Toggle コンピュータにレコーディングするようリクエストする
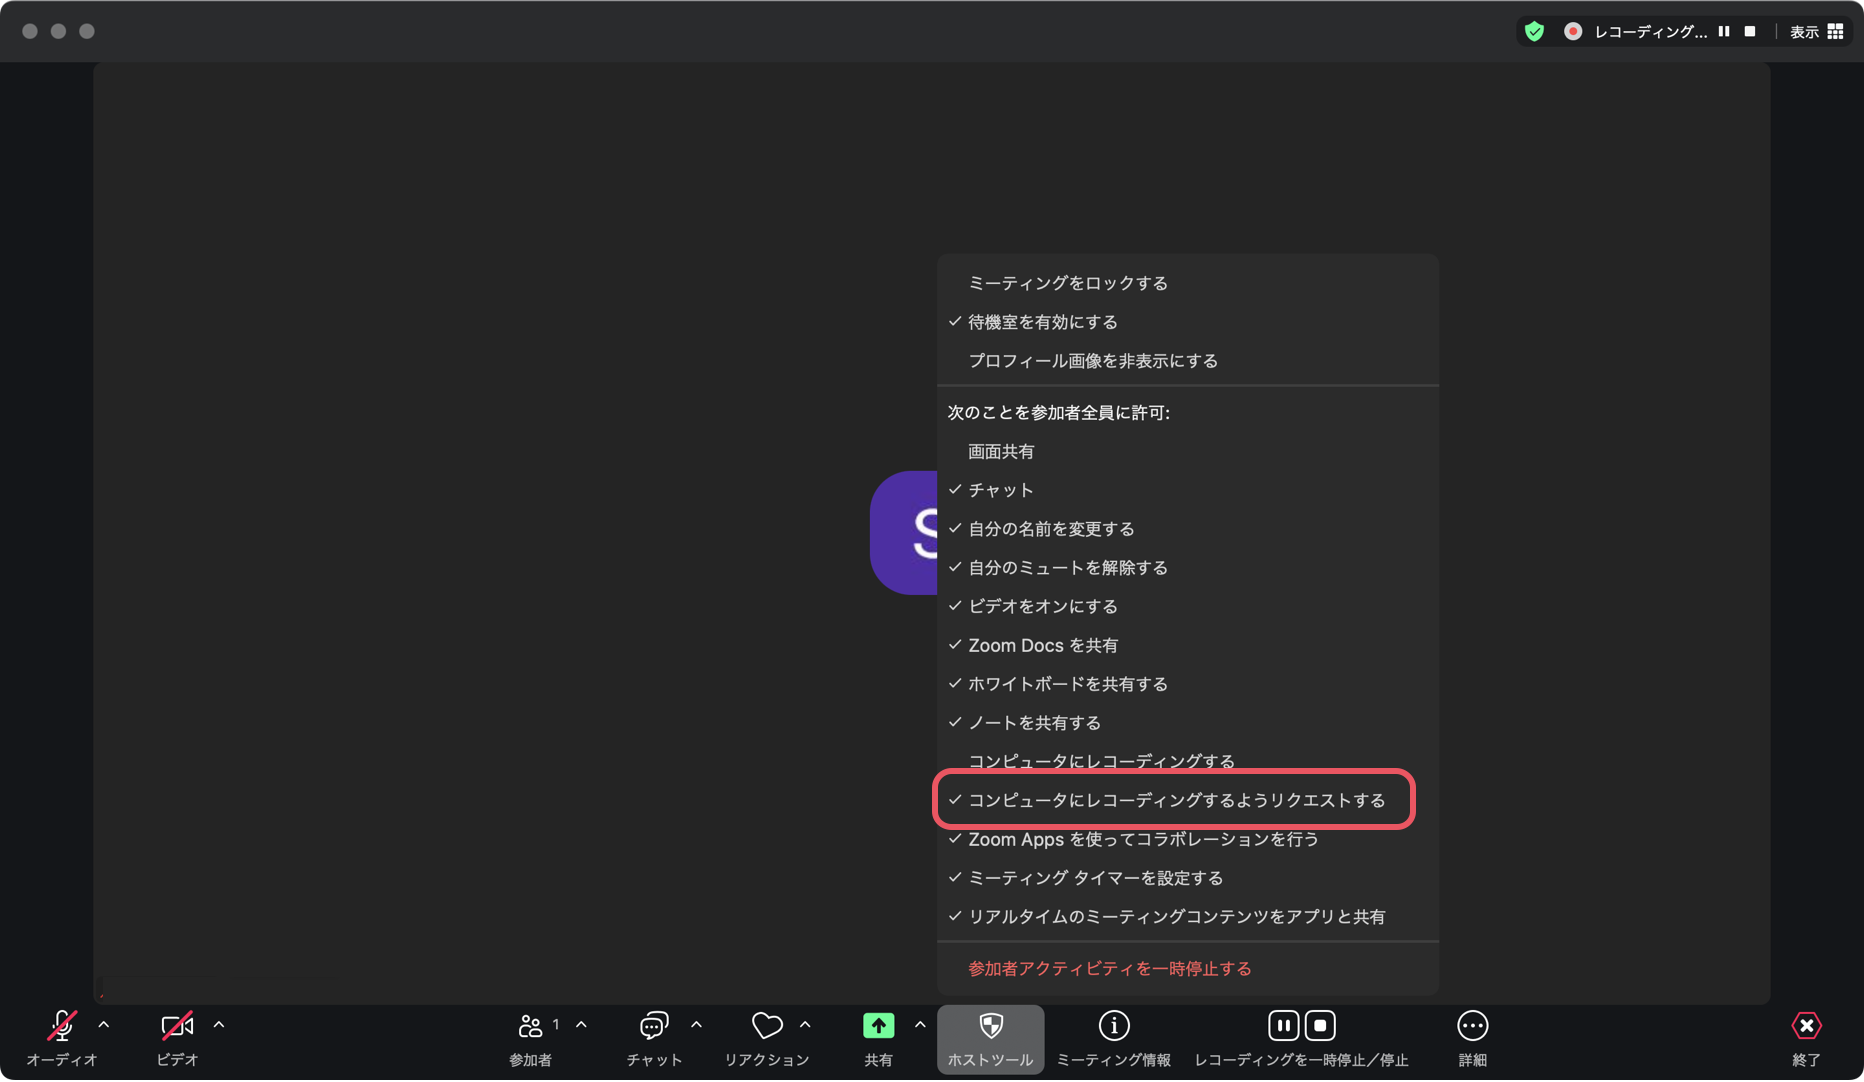Image resolution: width=1864 pixels, height=1082 pixels. click(x=1188, y=801)
